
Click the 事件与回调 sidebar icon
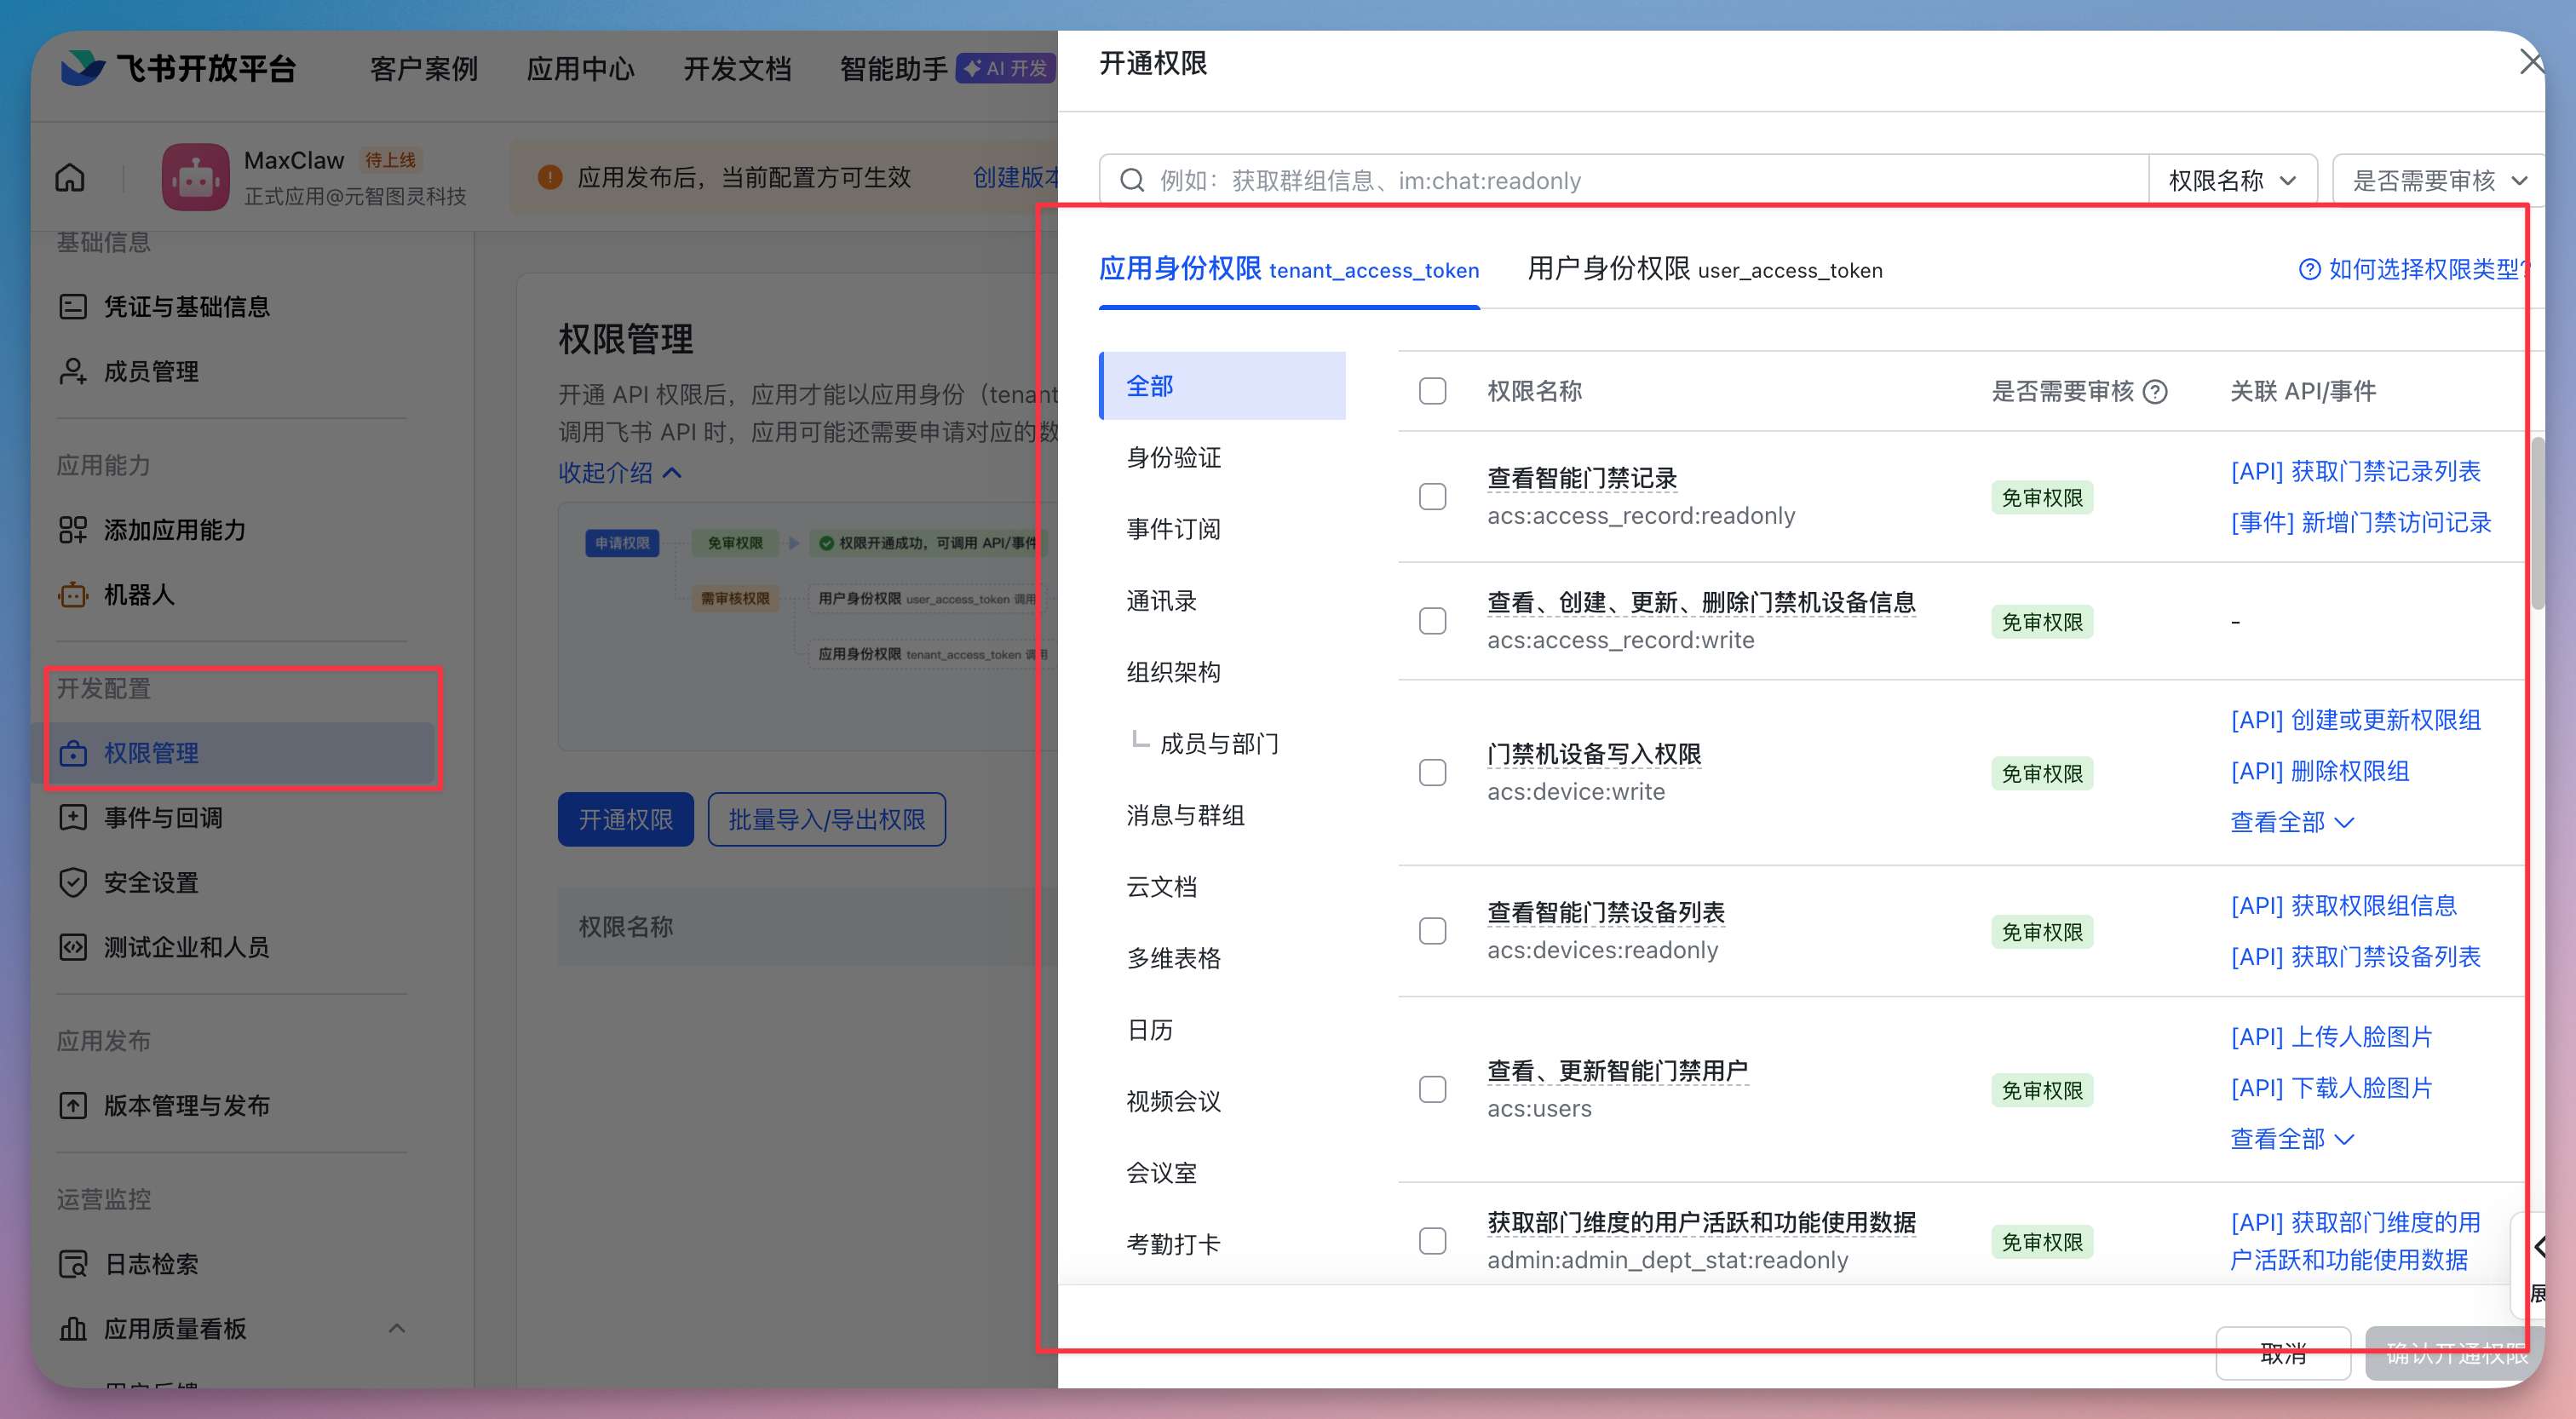click(73, 817)
